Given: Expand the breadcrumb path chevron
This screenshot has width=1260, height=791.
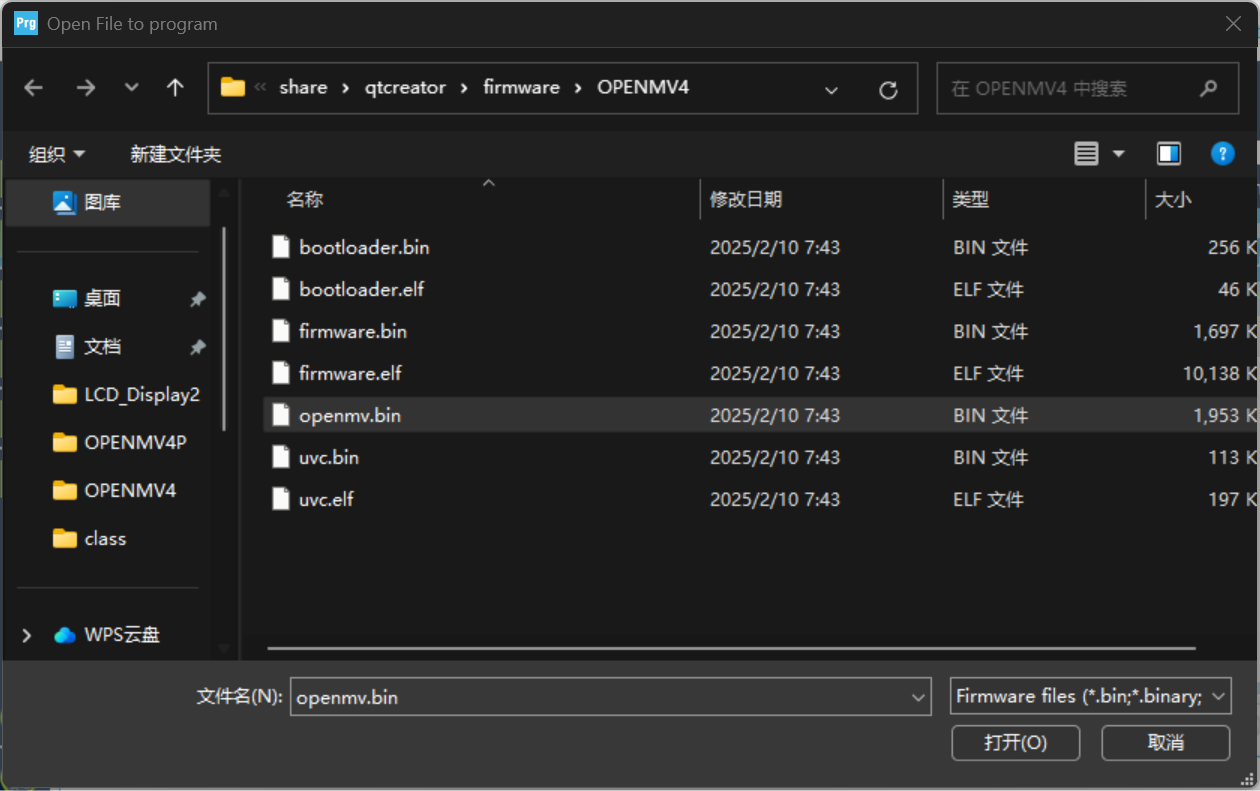Looking at the screenshot, I should coord(831,89).
